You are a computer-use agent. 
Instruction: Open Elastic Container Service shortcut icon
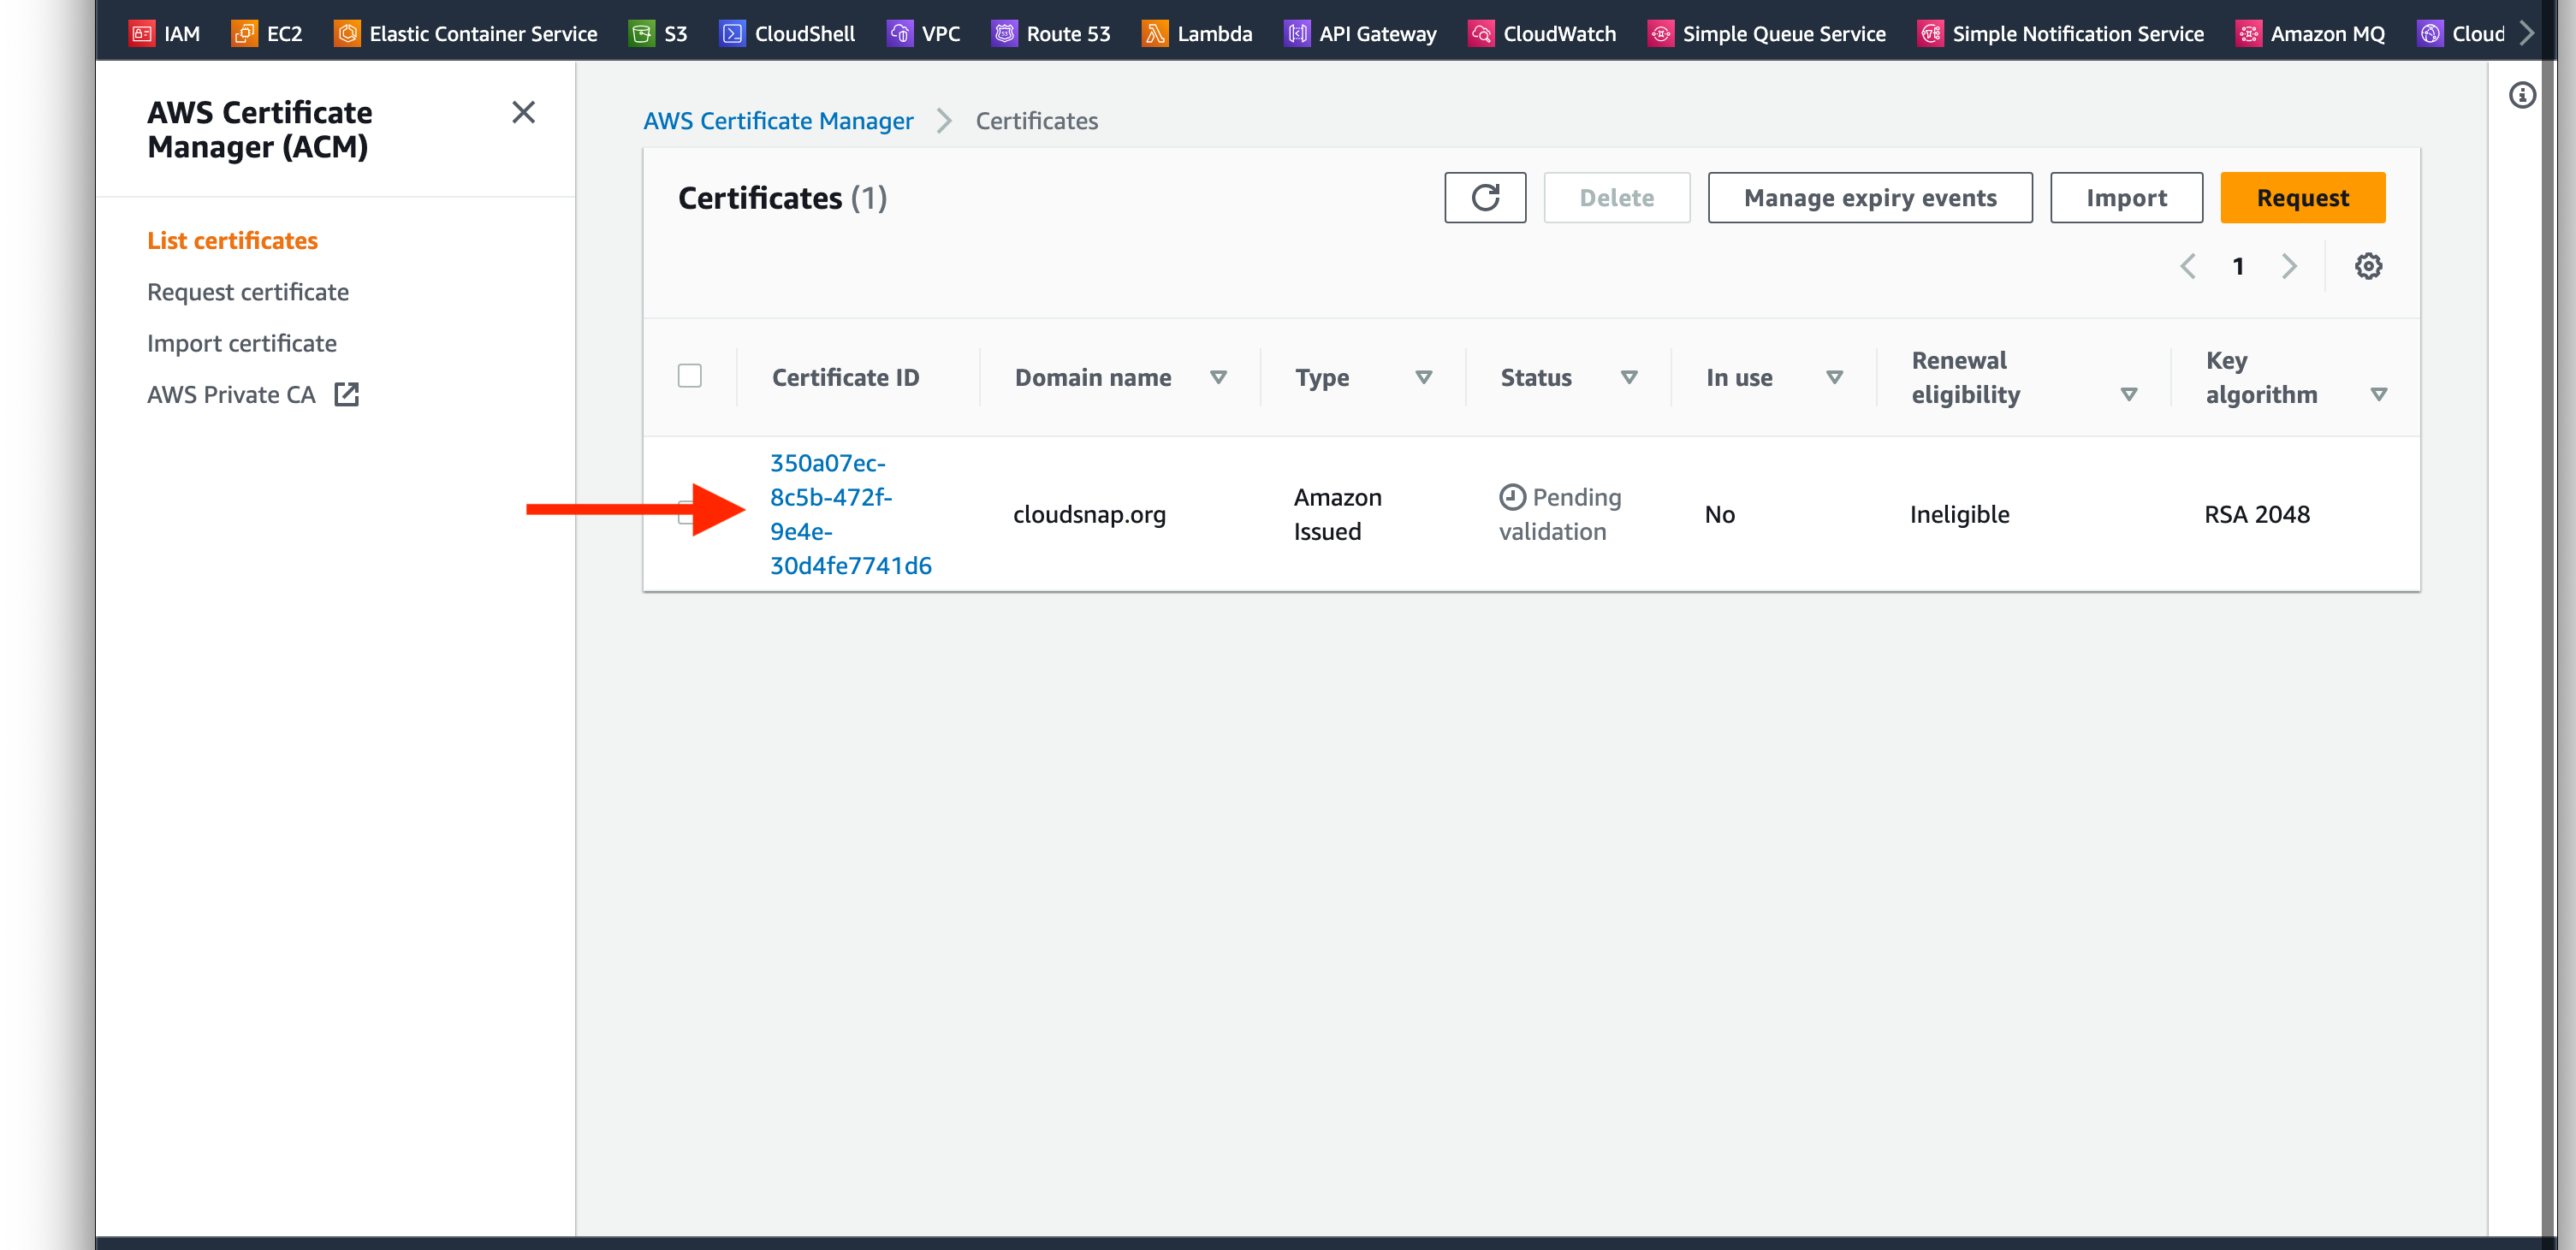(347, 33)
